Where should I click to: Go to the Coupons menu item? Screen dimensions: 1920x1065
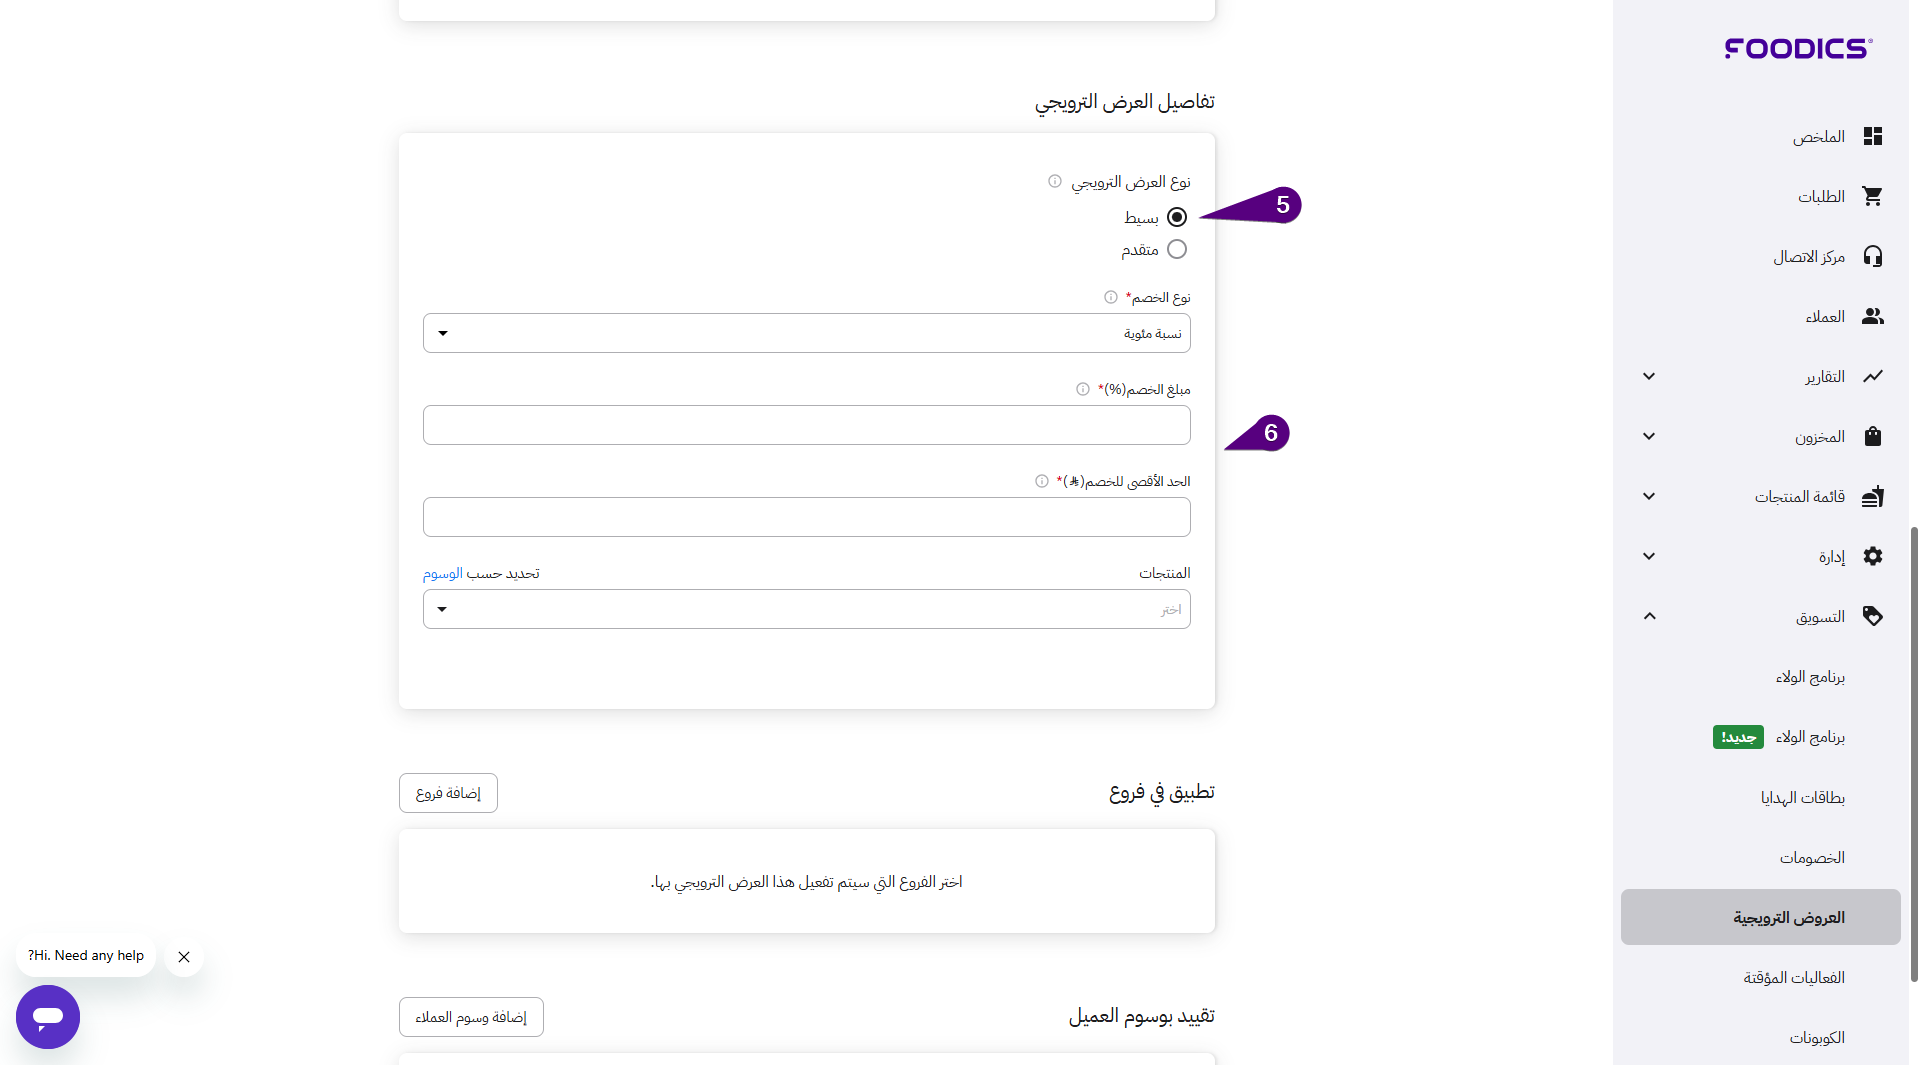pyautogui.click(x=1816, y=1038)
